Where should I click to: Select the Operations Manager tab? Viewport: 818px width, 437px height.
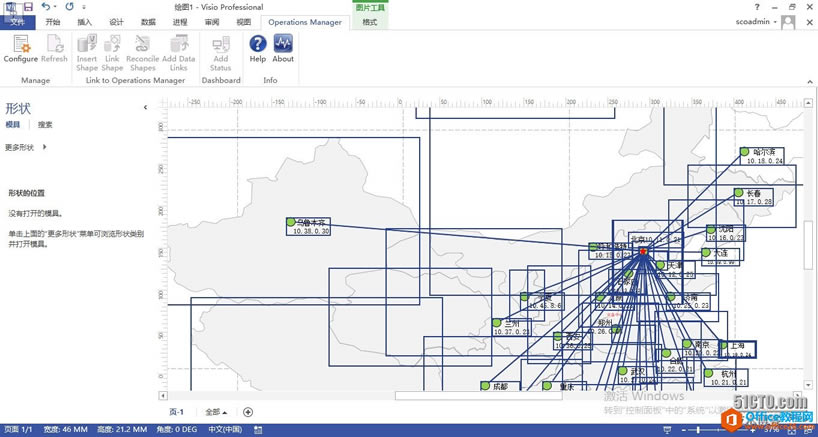[x=305, y=22]
